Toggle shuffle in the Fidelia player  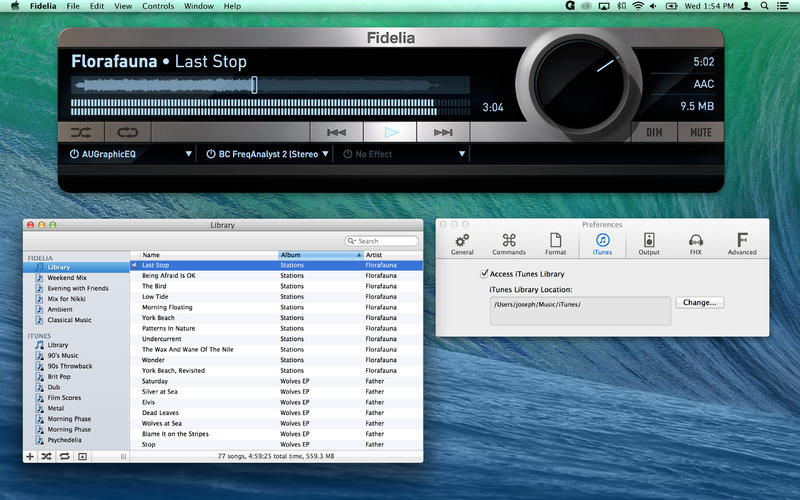(x=82, y=131)
